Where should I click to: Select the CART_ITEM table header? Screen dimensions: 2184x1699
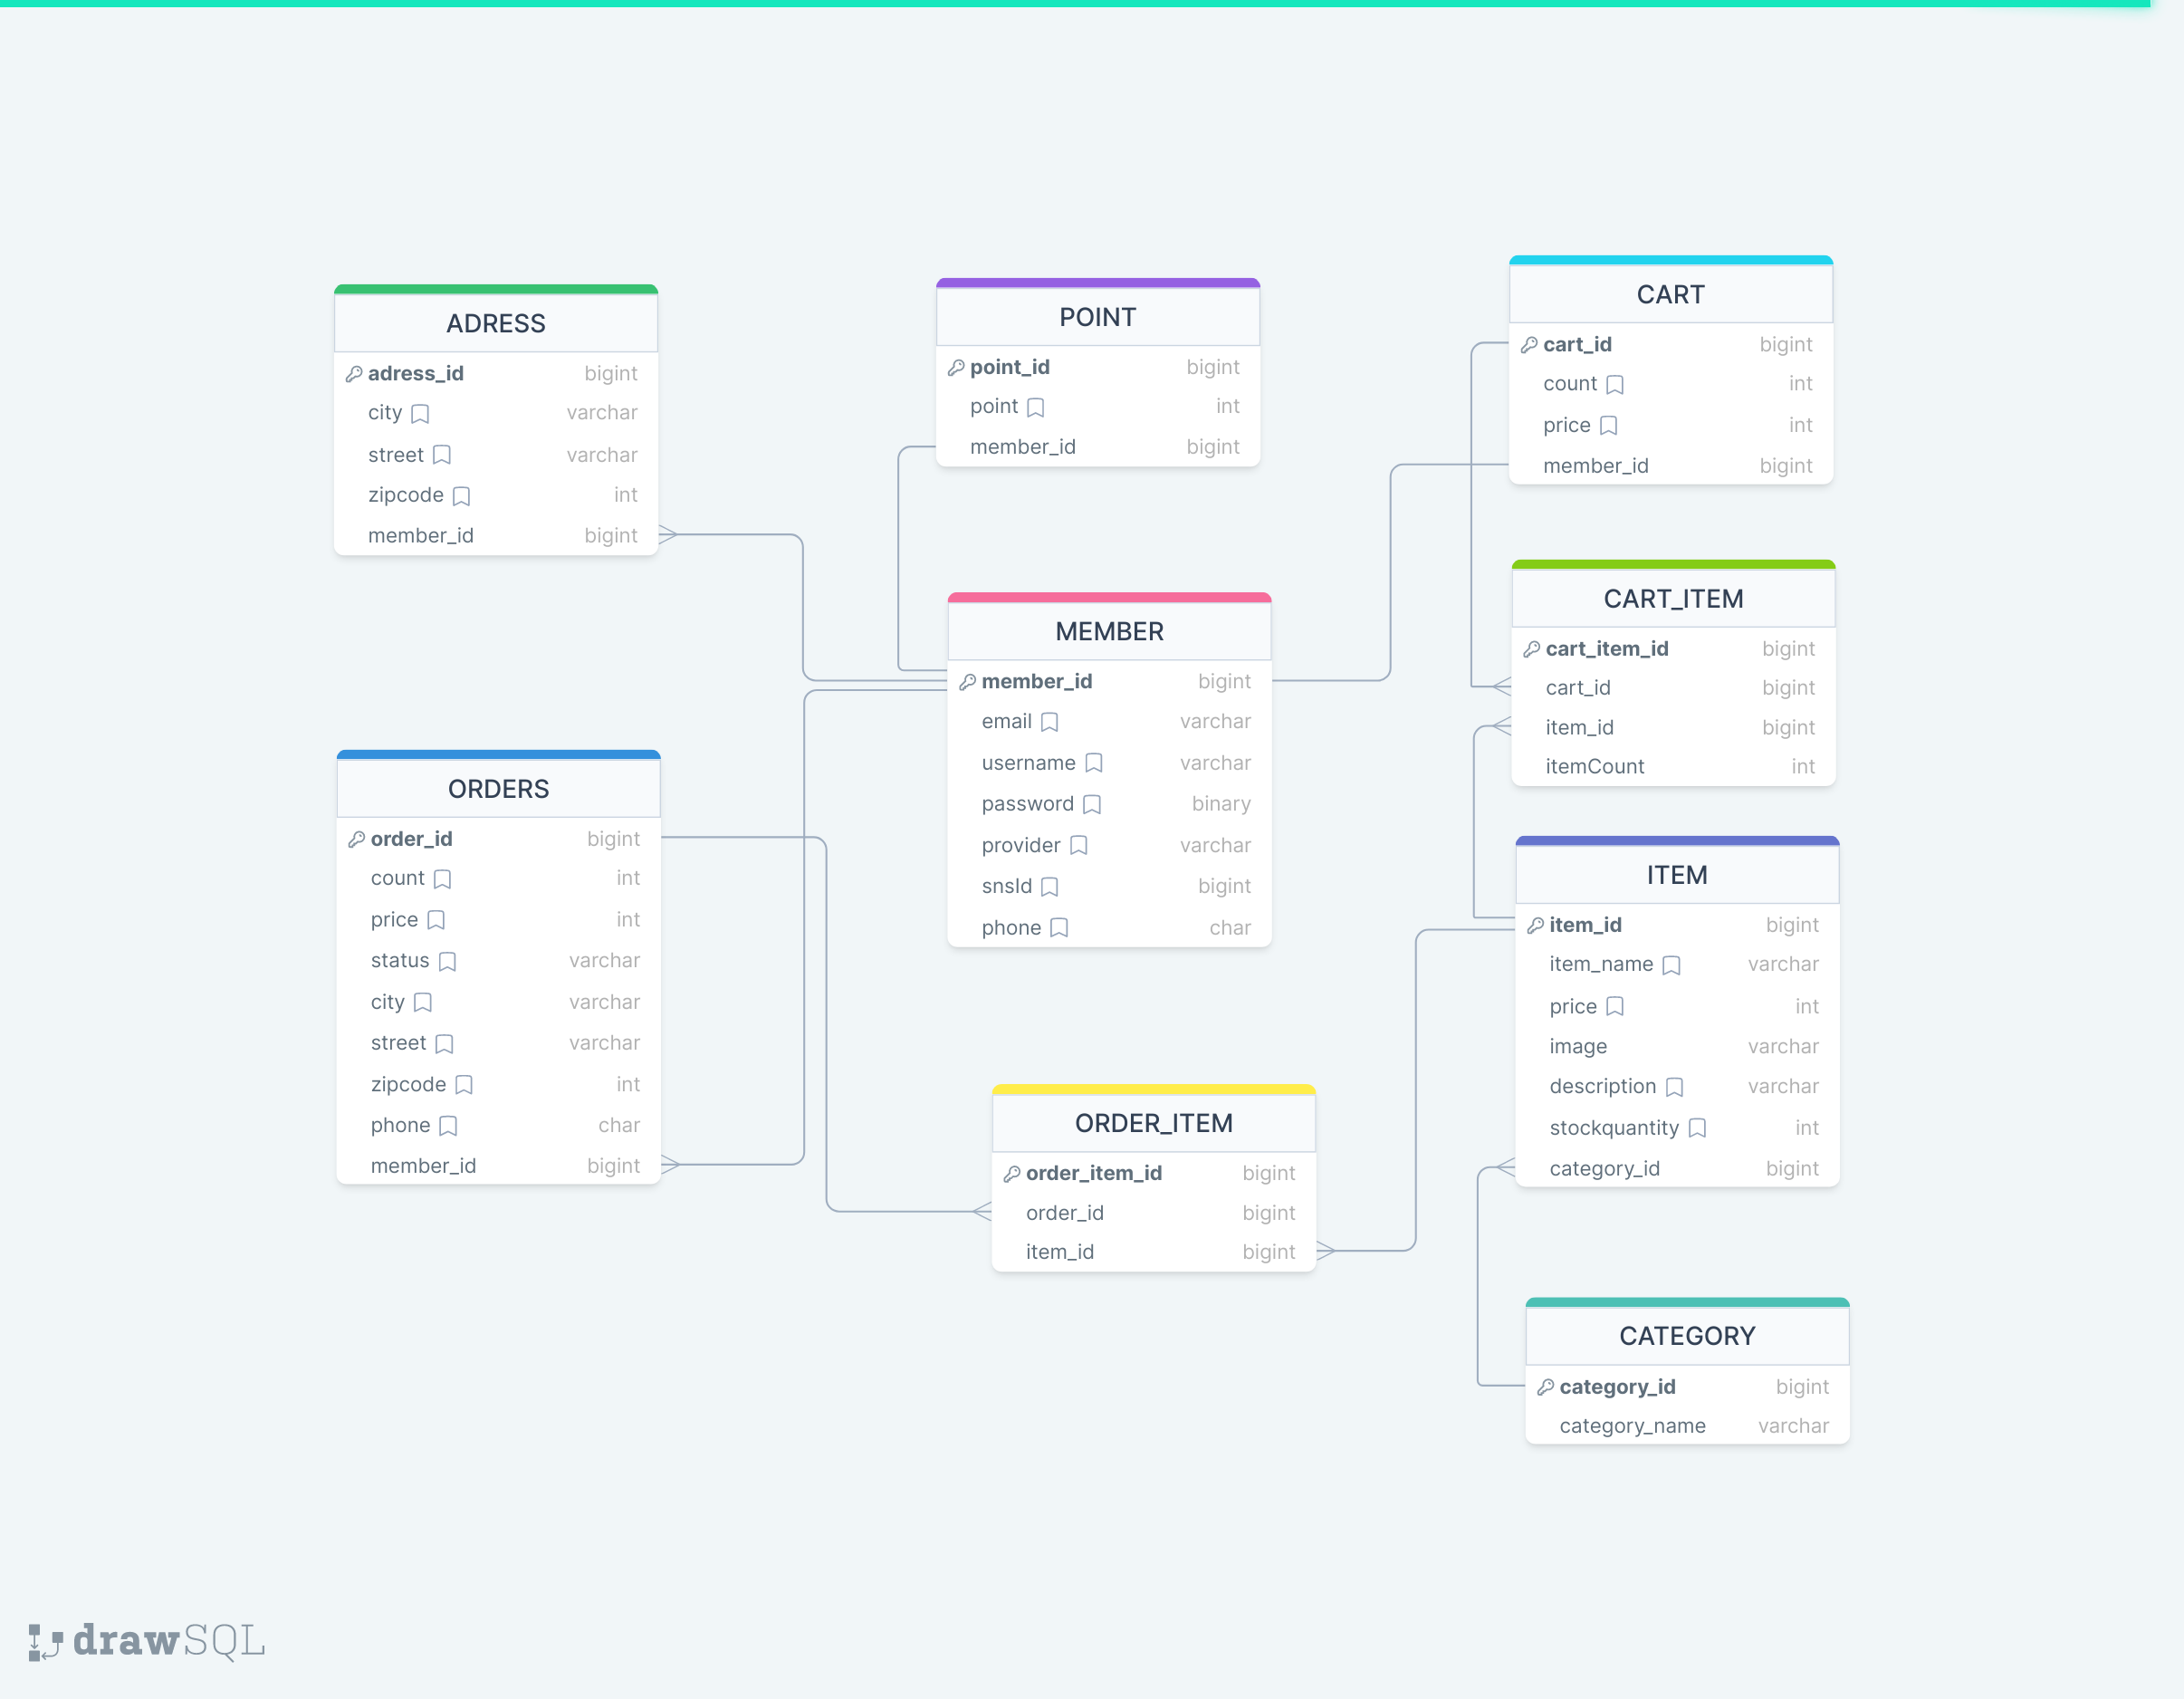[1674, 598]
